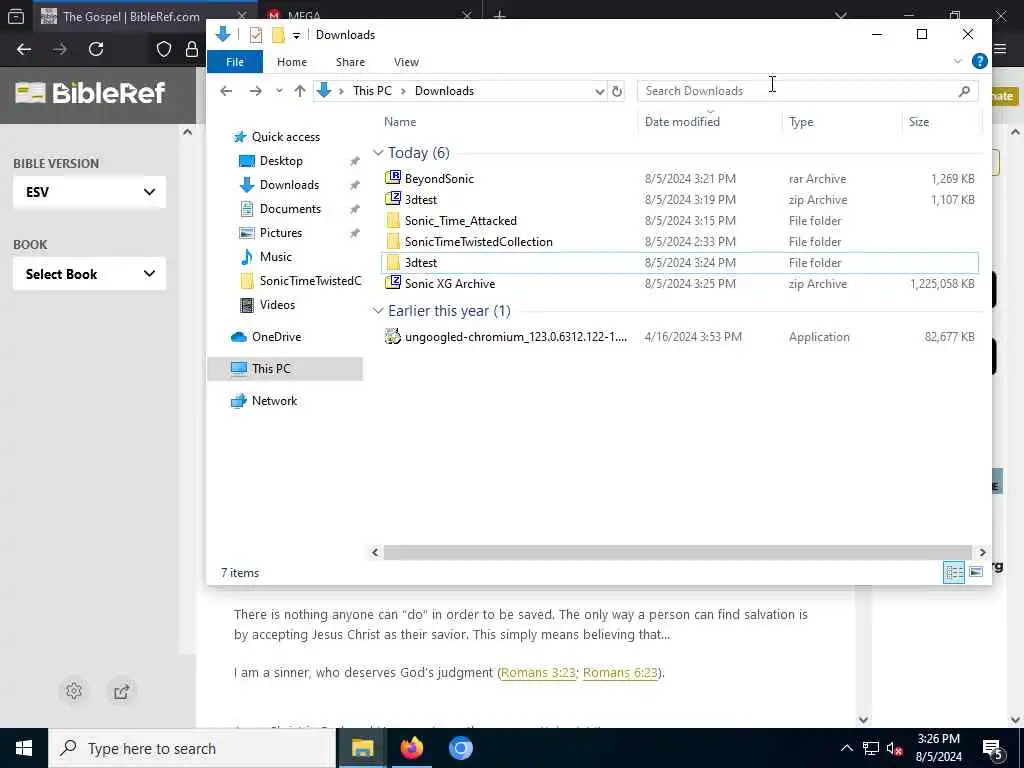
Task: Select Pictures in navigation pane
Action: coord(281,233)
